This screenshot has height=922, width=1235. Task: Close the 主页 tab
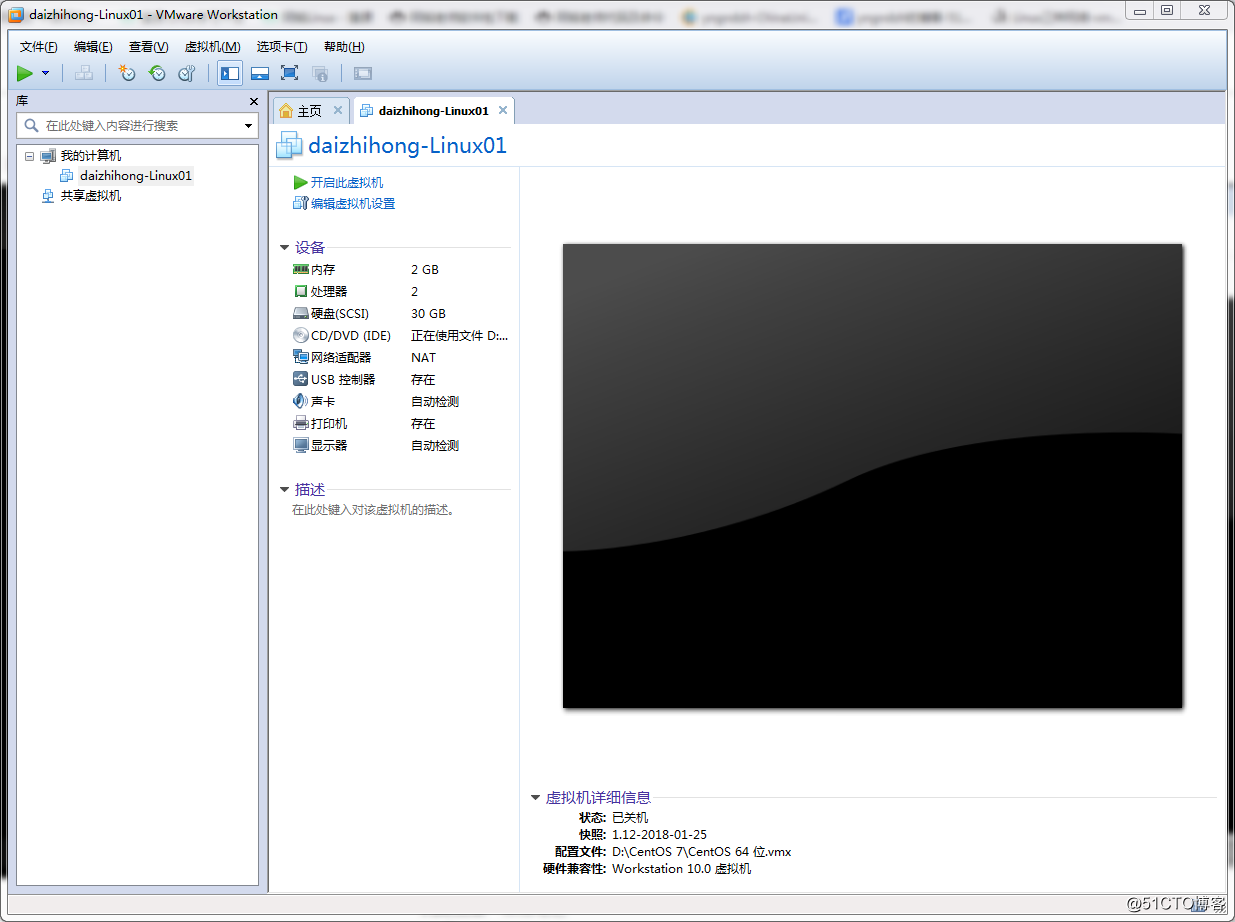point(338,110)
